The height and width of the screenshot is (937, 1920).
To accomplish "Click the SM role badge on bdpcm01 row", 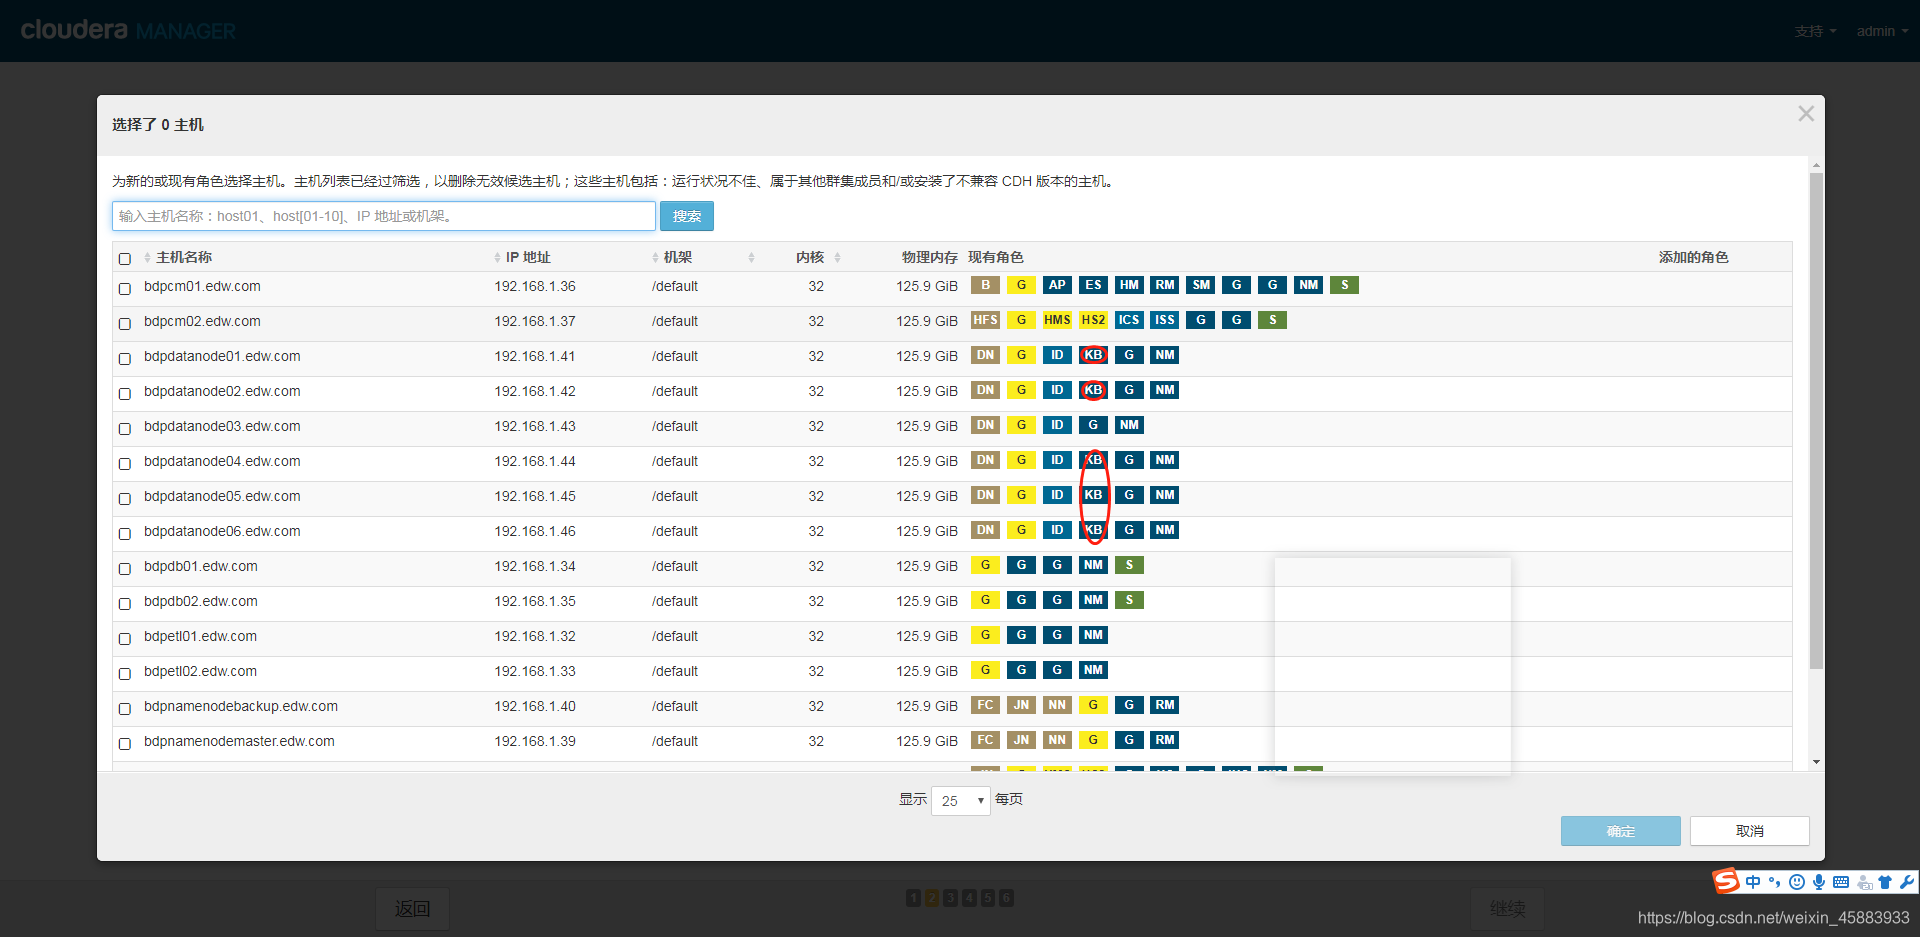I will point(1201,285).
